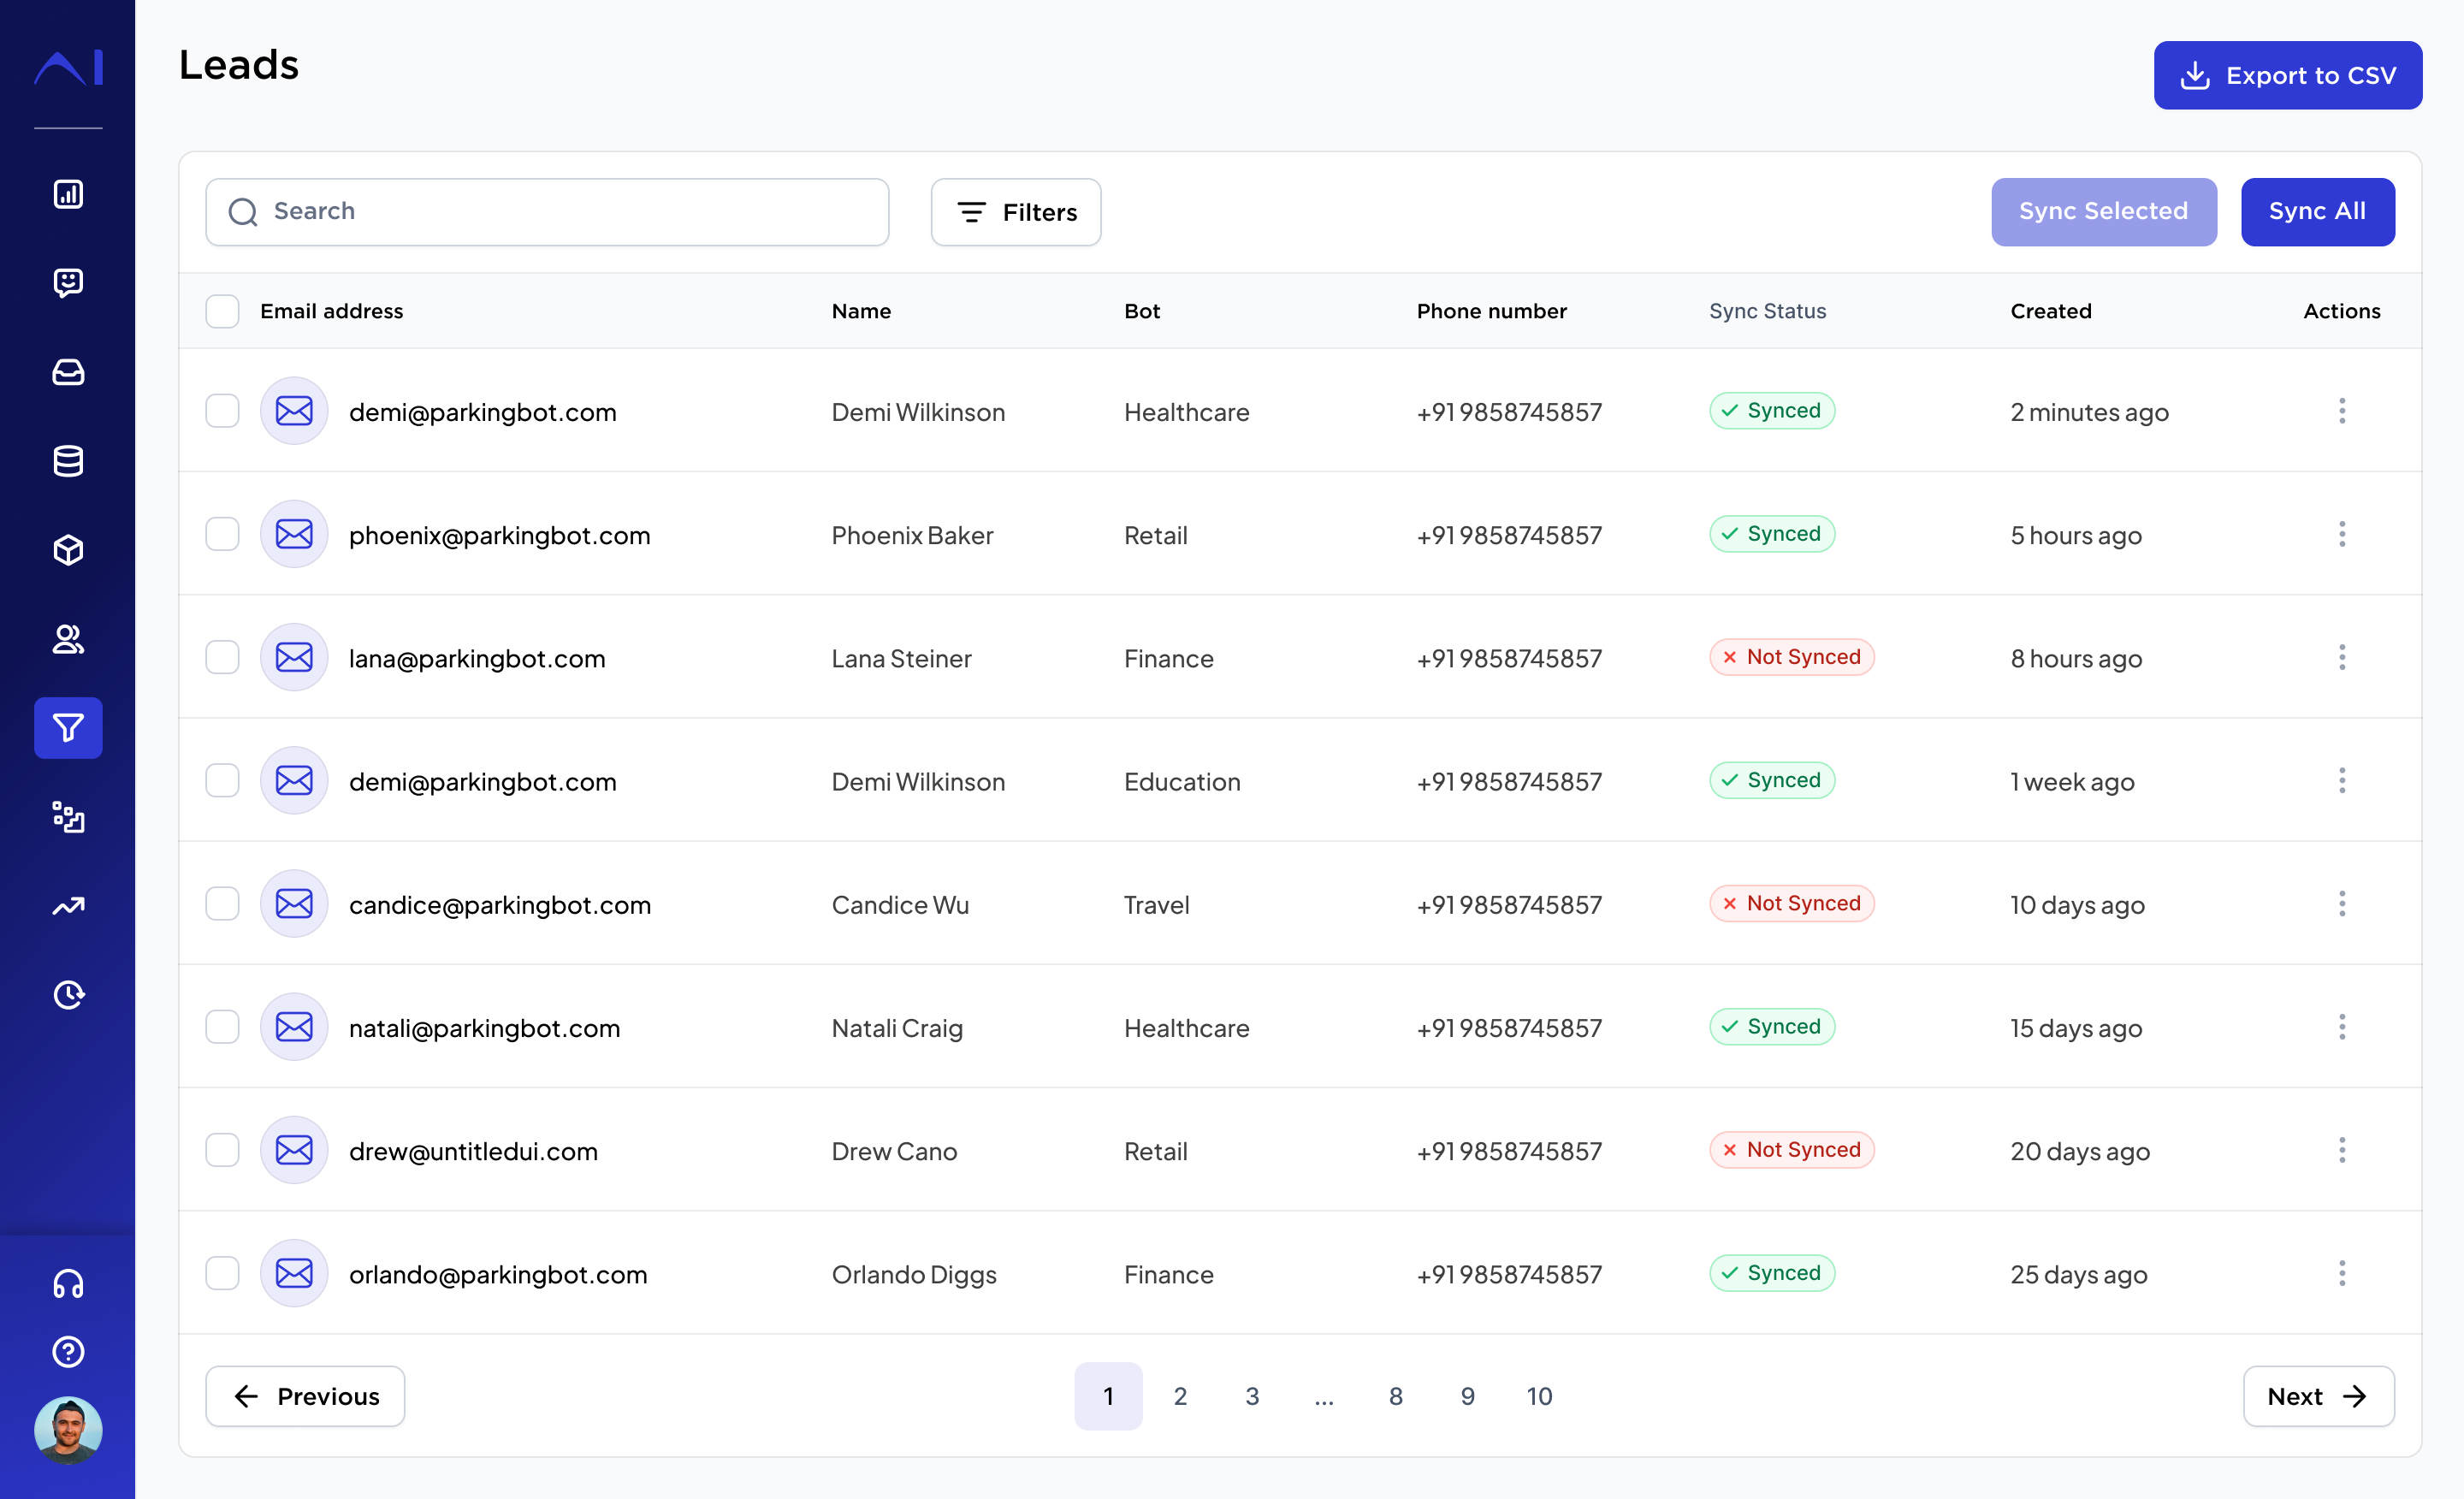Open the users icon in sidebar
The height and width of the screenshot is (1499, 2464).
(x=68, y=639)
